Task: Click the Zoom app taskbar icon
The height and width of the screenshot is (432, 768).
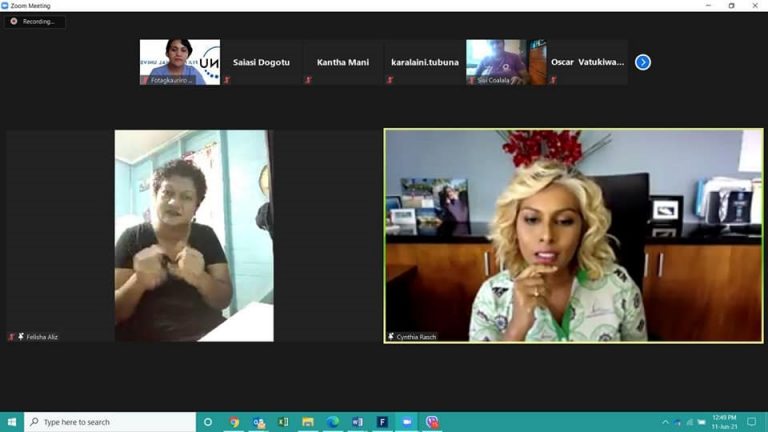Action: point(407,422)
